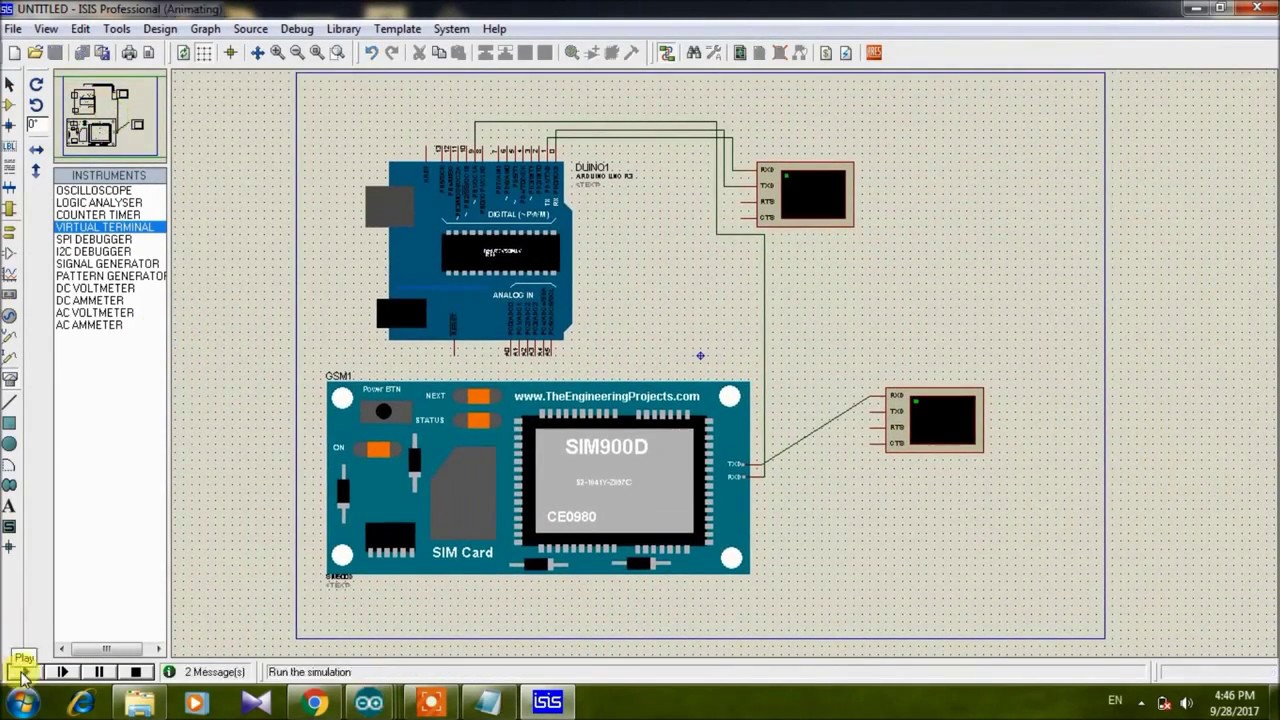Image resolution: width=1280 pixels, height=720 pixels.
Task: Open the Design menu
Action: point(160,29)
